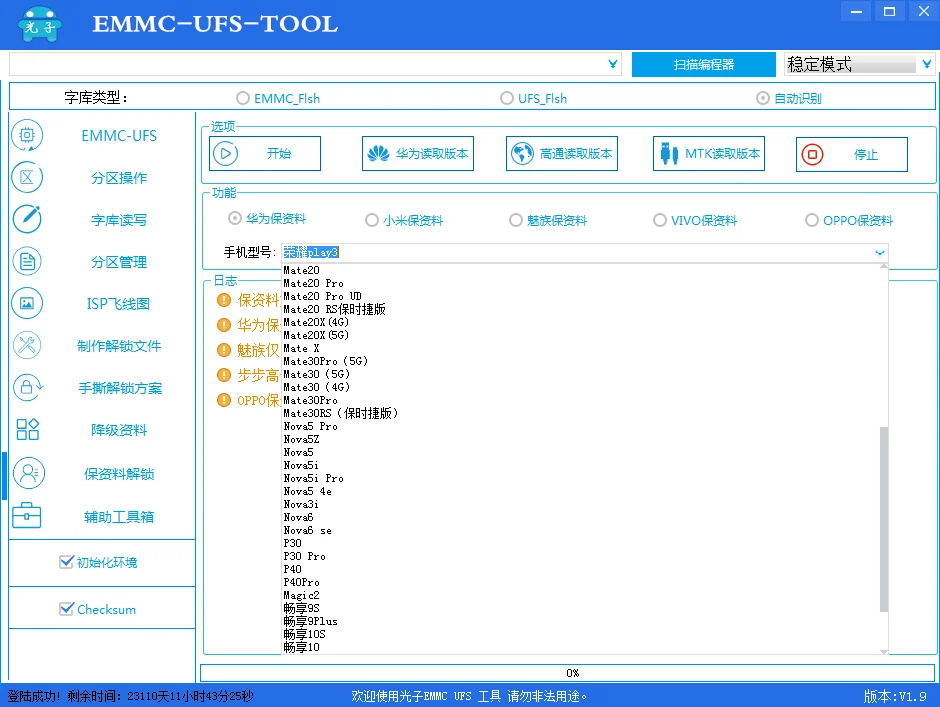Screen dimensions: 940x707
Task: Collapse the 手机型号 dropdown arrow
Action: point(879,252)
